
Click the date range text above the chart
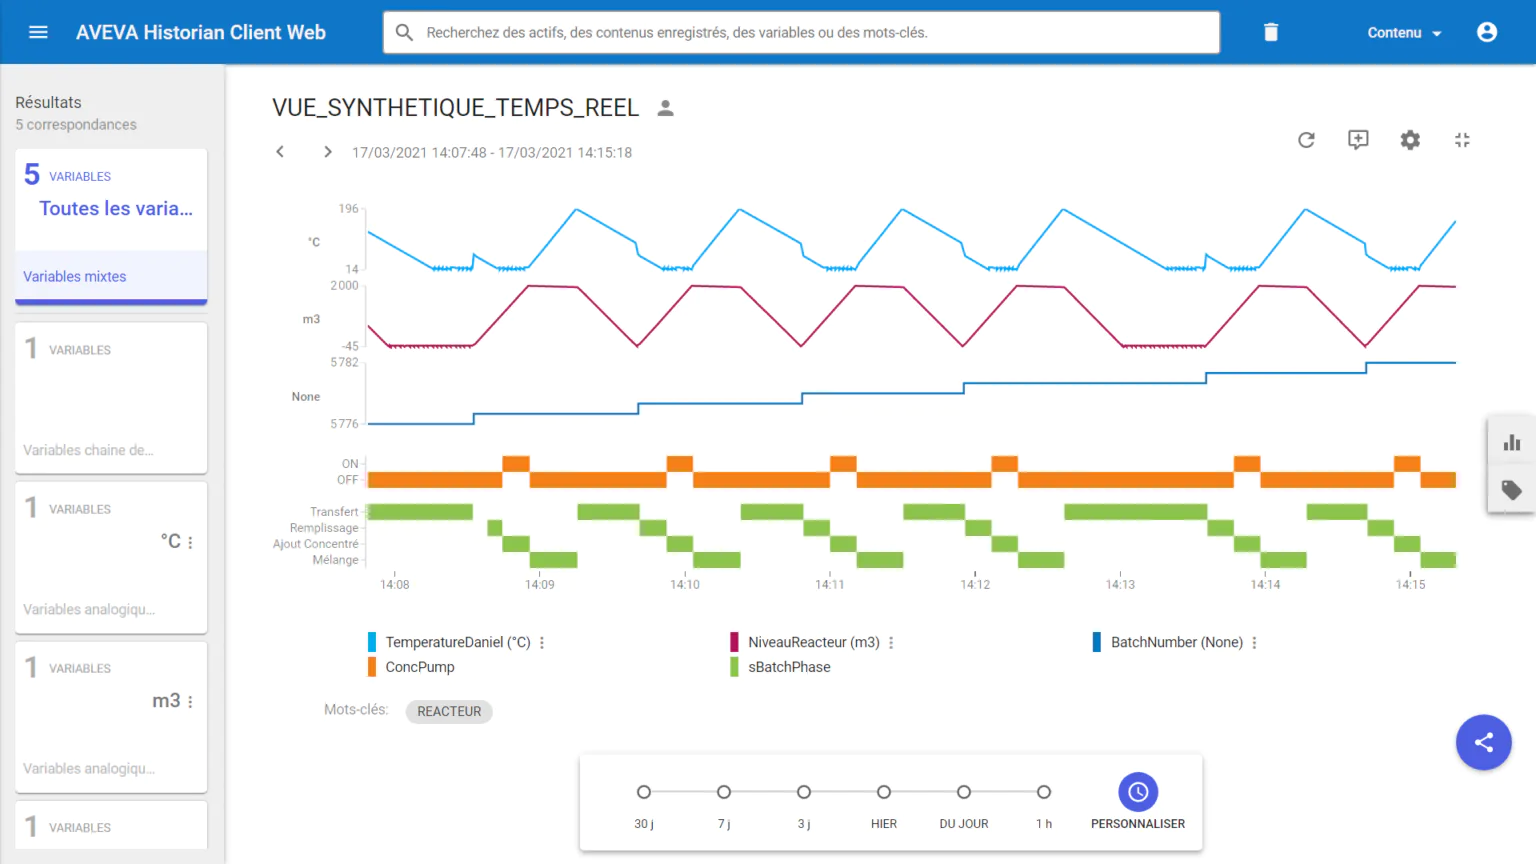(x=492, y=153)
